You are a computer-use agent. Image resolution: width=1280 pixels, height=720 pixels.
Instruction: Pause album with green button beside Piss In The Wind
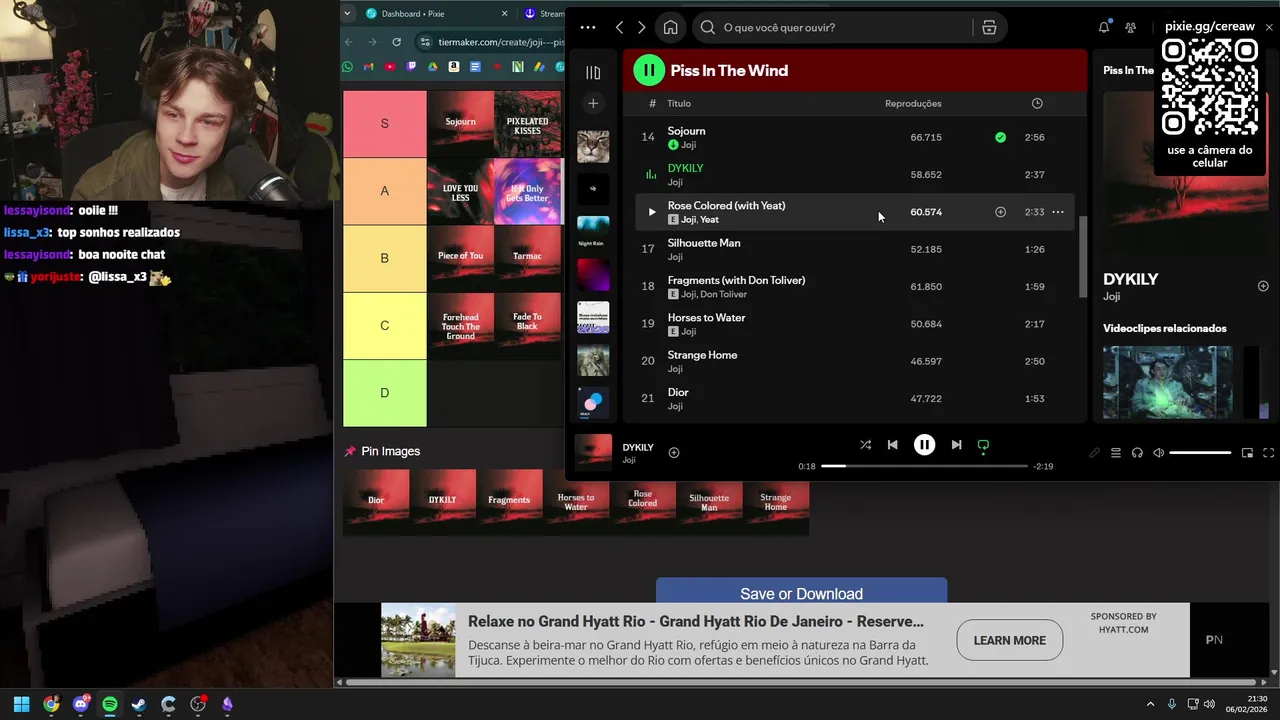(649, 70)
